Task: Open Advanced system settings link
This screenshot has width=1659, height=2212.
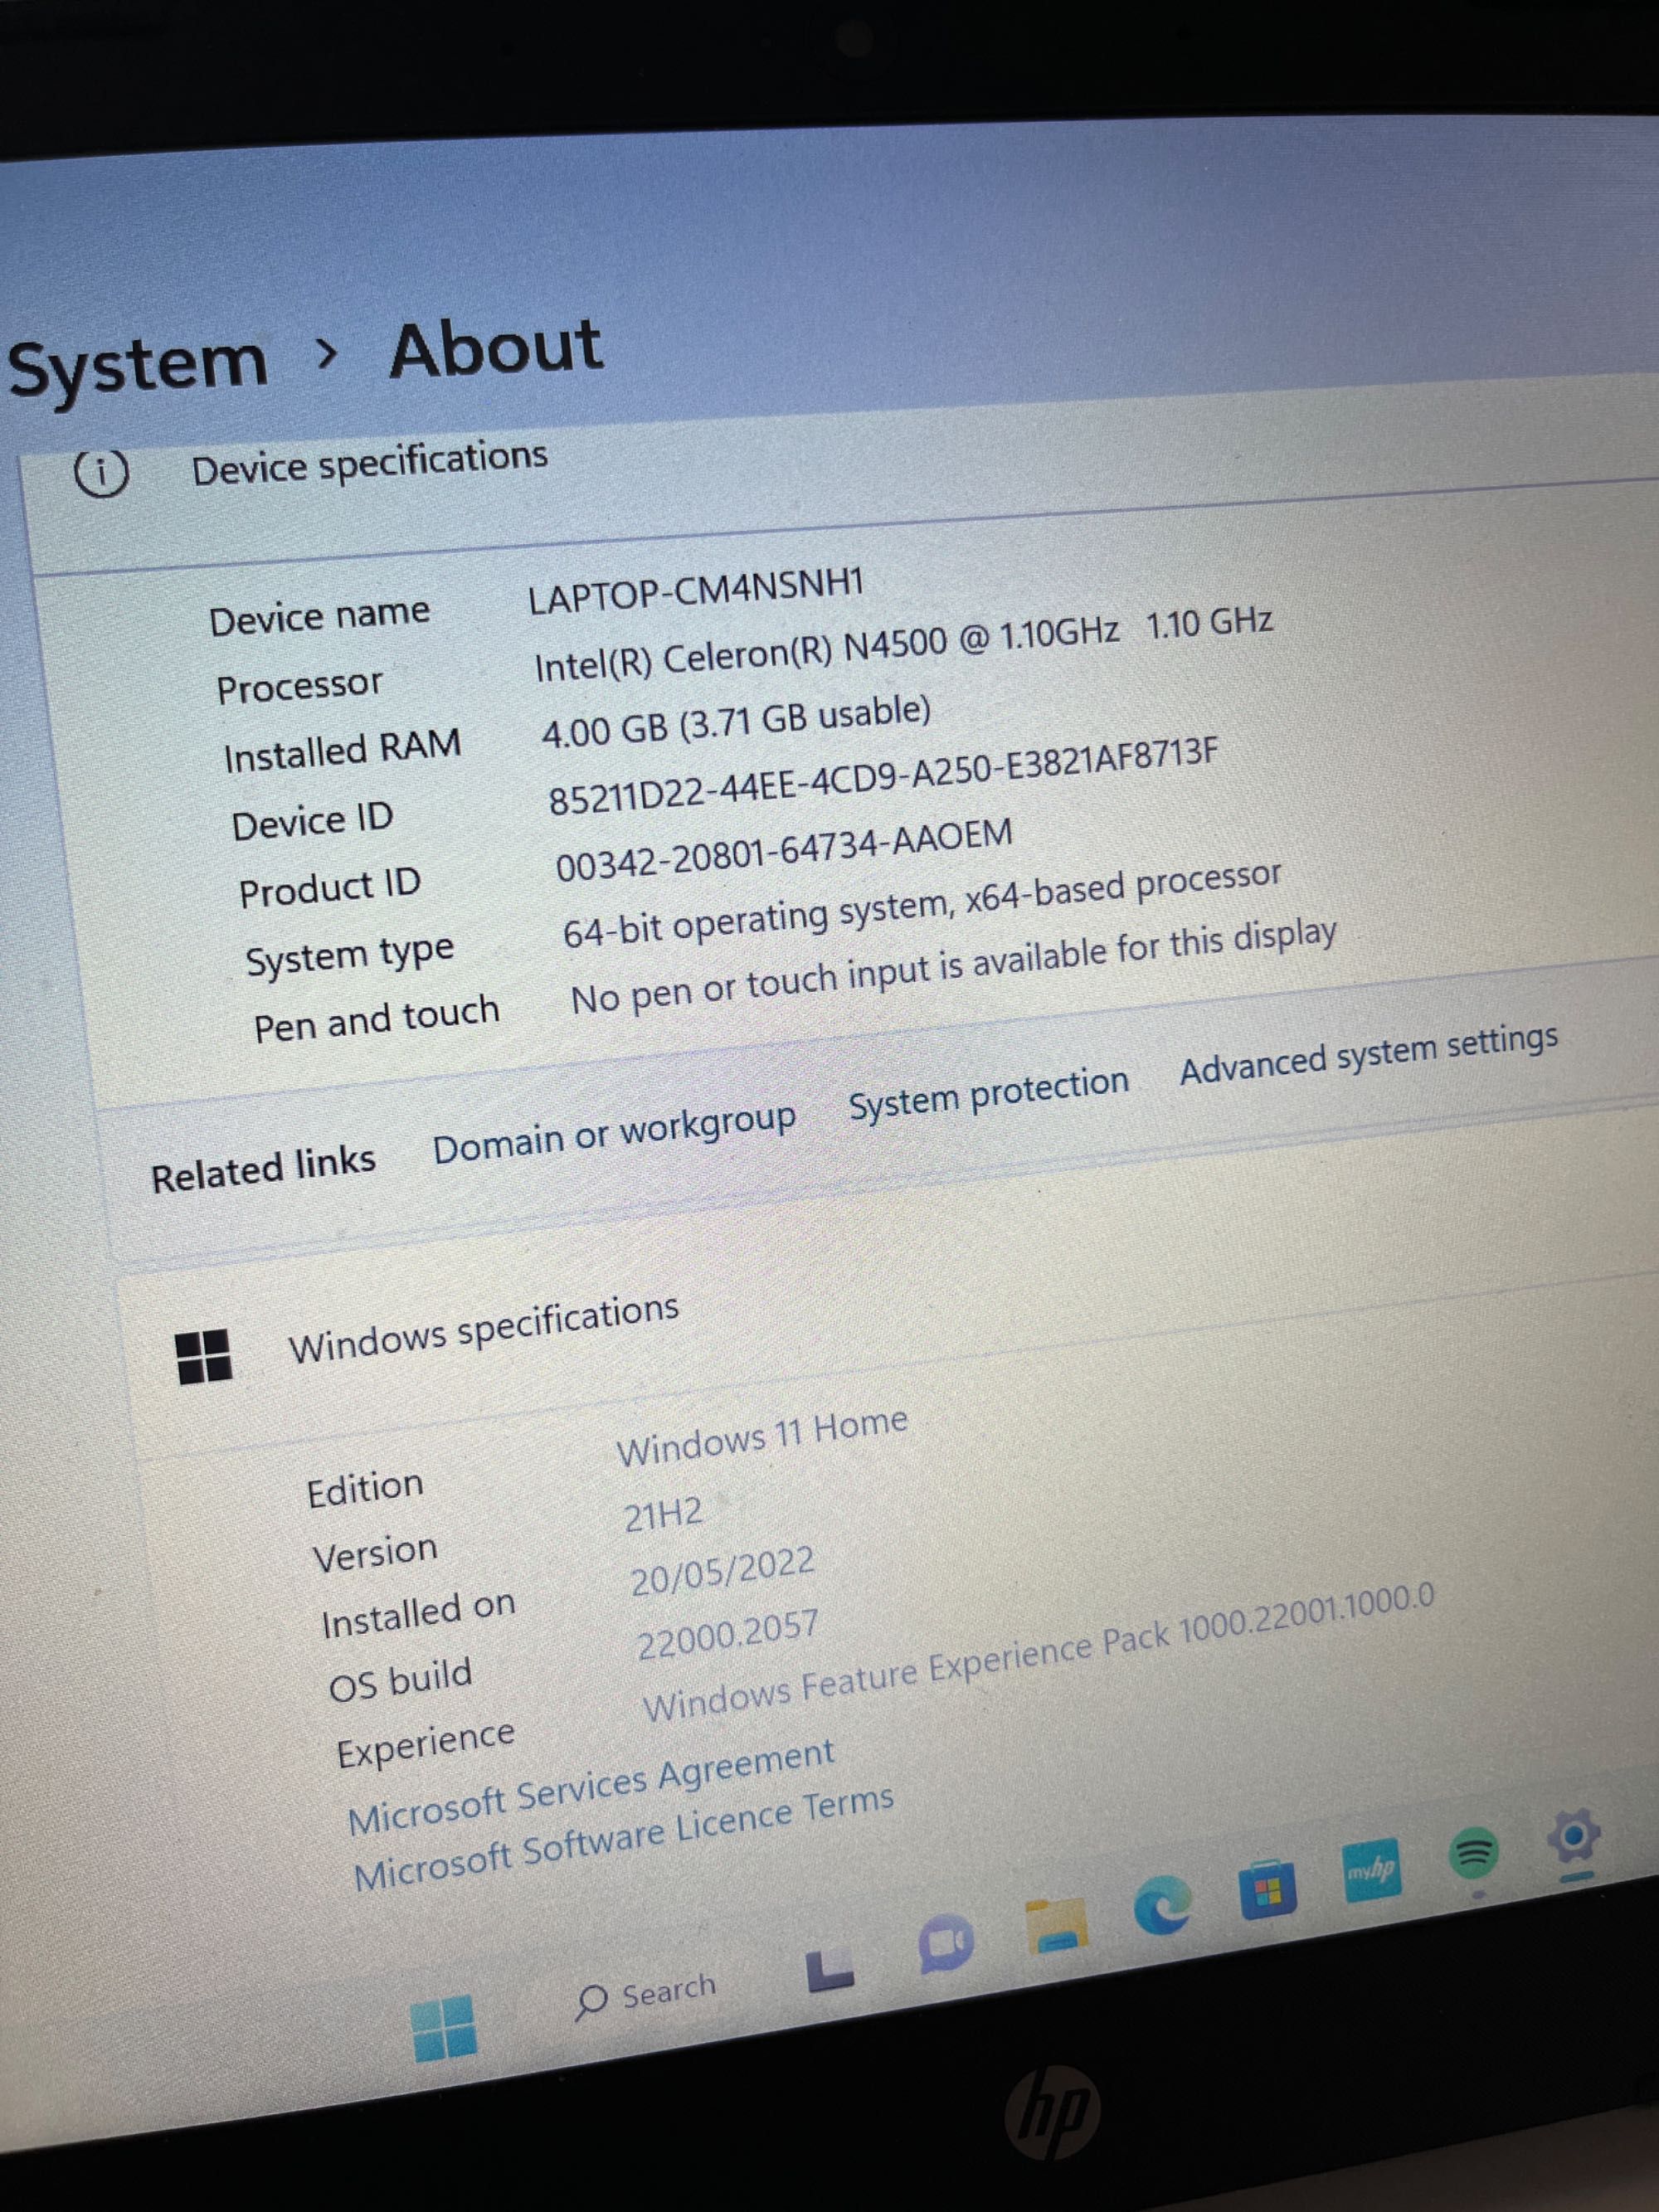Action: [x=1369, y=1054]
